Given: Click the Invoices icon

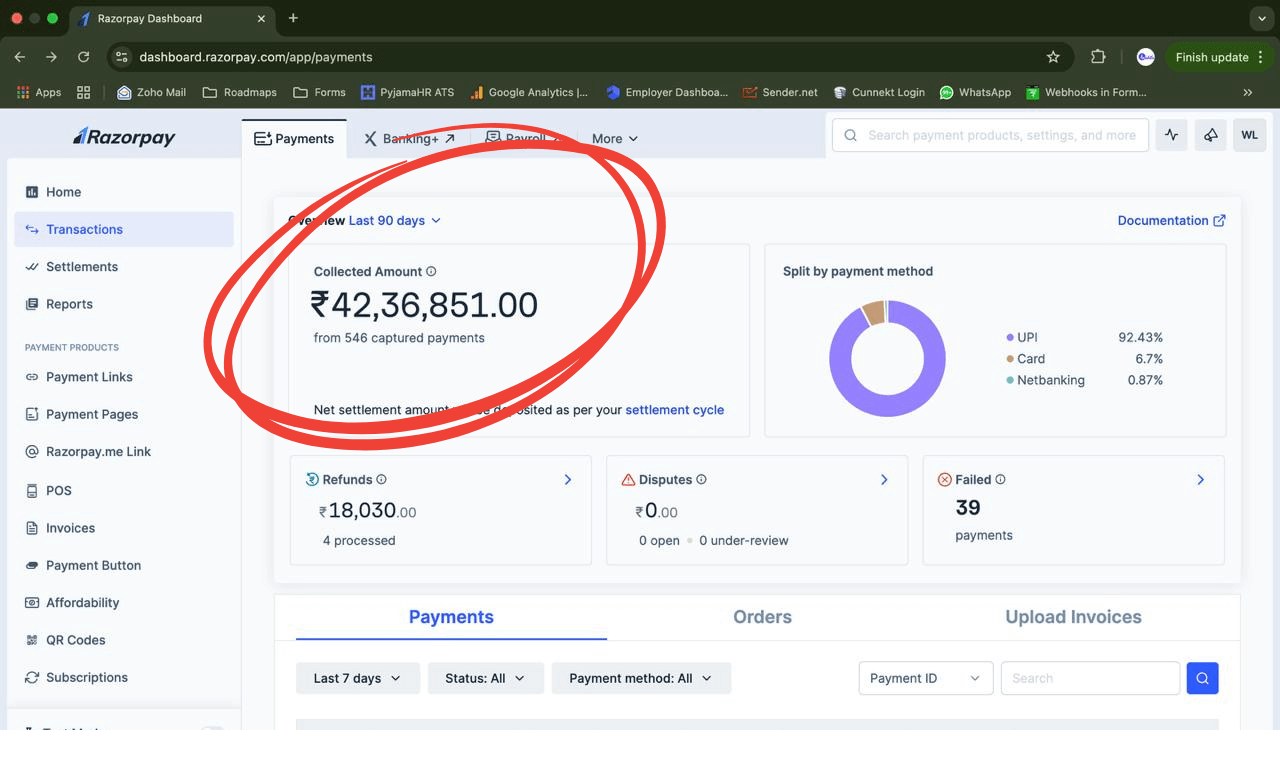Looking at the screenshot, I should click(x=32, y=528).
